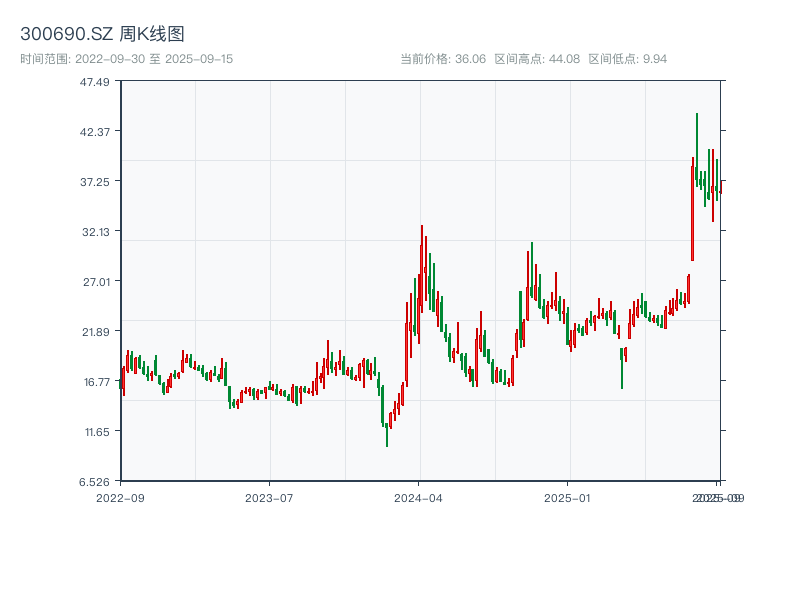Click the y-axis label 21.89
Image resolution: width=800 pixels, height=600 pixels.
(96, 332)
